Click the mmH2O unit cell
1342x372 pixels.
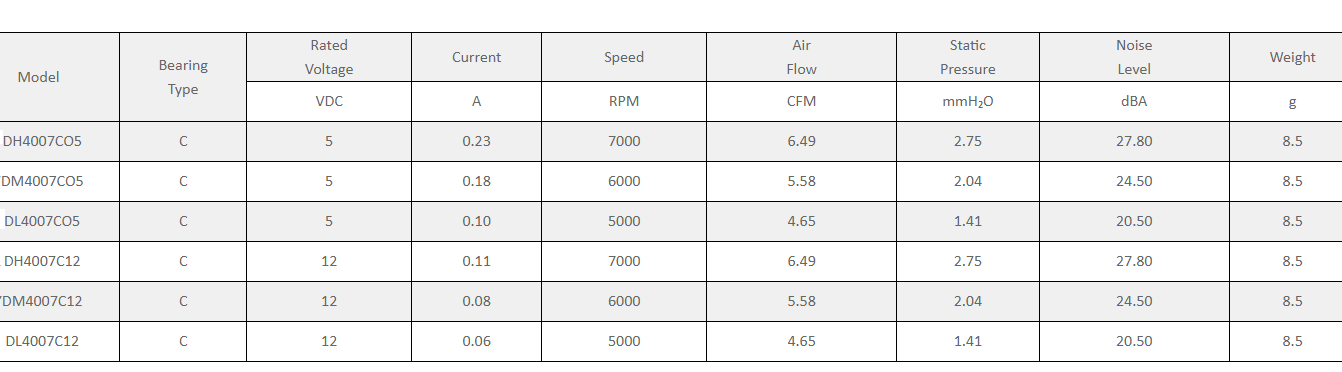(x=968, y=101)
